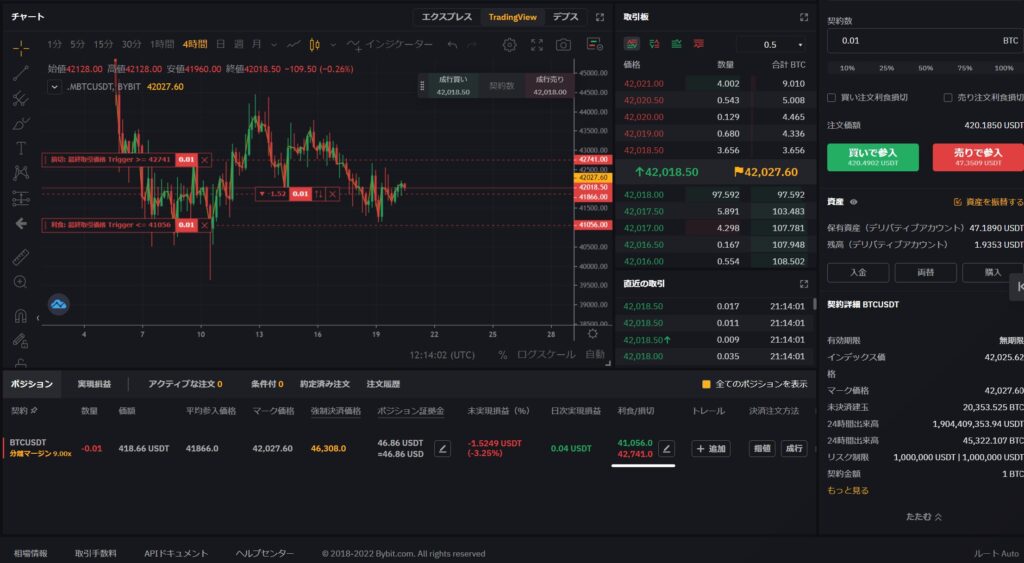Switch to the エクスプレス chart tab
The height and width of the screenshot is (563, 1024).
447,17
